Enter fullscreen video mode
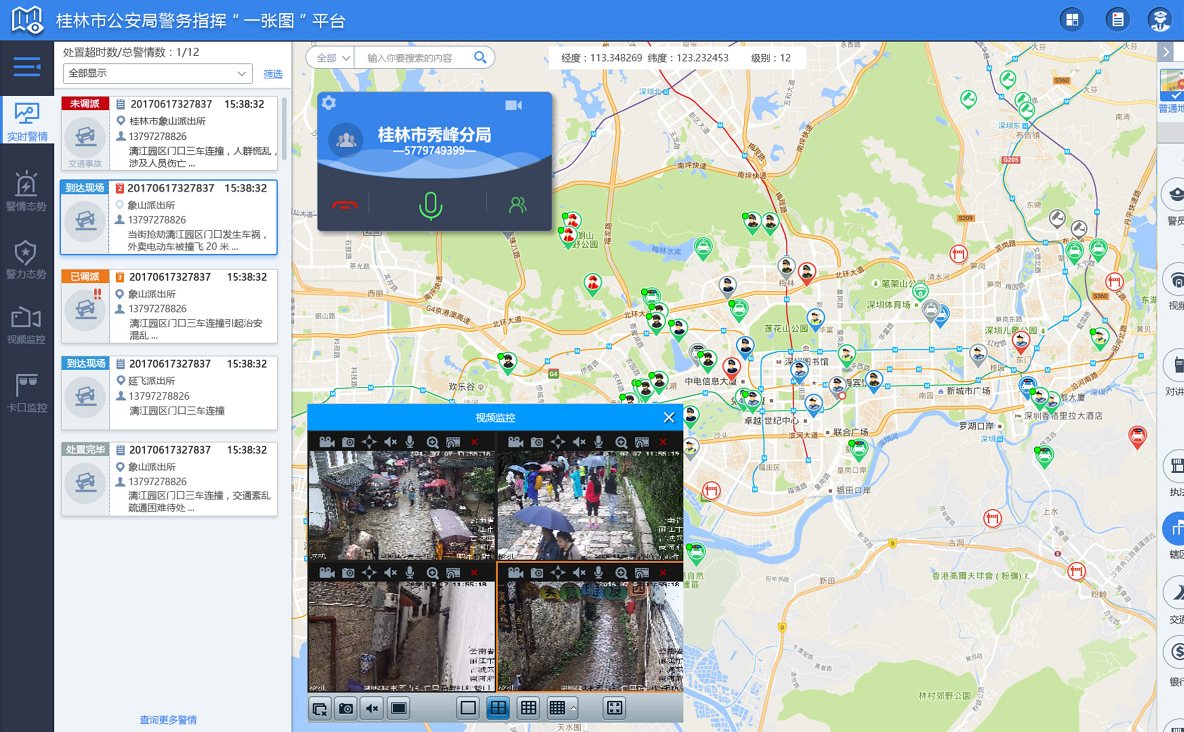The height and width of the screenshot is (732, 1184). [x=615, y=708]
